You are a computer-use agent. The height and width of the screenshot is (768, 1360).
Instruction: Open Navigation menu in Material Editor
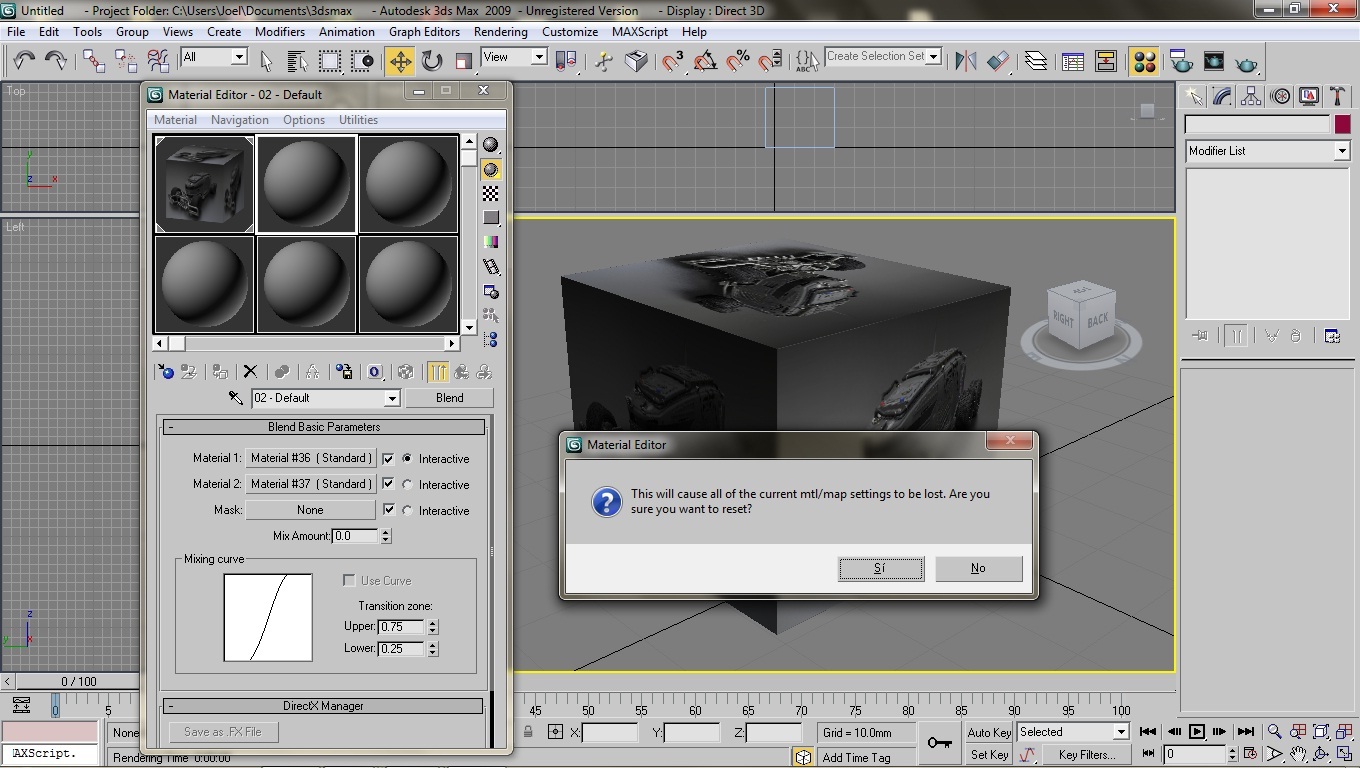coord(240,120)
